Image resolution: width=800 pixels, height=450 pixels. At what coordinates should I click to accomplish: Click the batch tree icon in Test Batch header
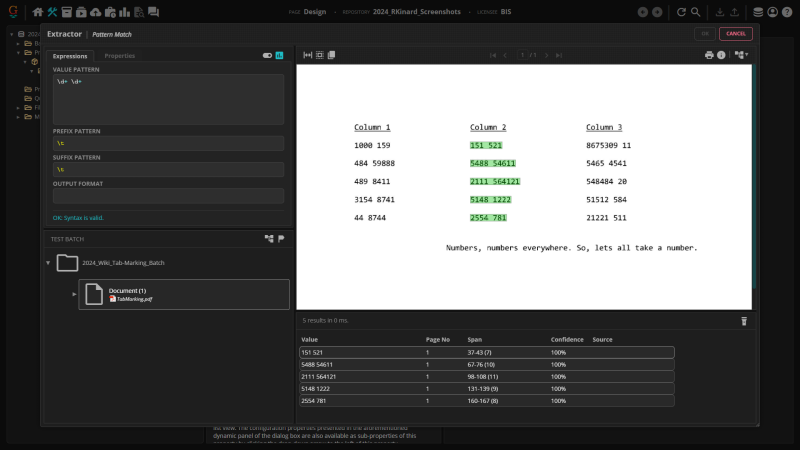(x=269, y=239)
